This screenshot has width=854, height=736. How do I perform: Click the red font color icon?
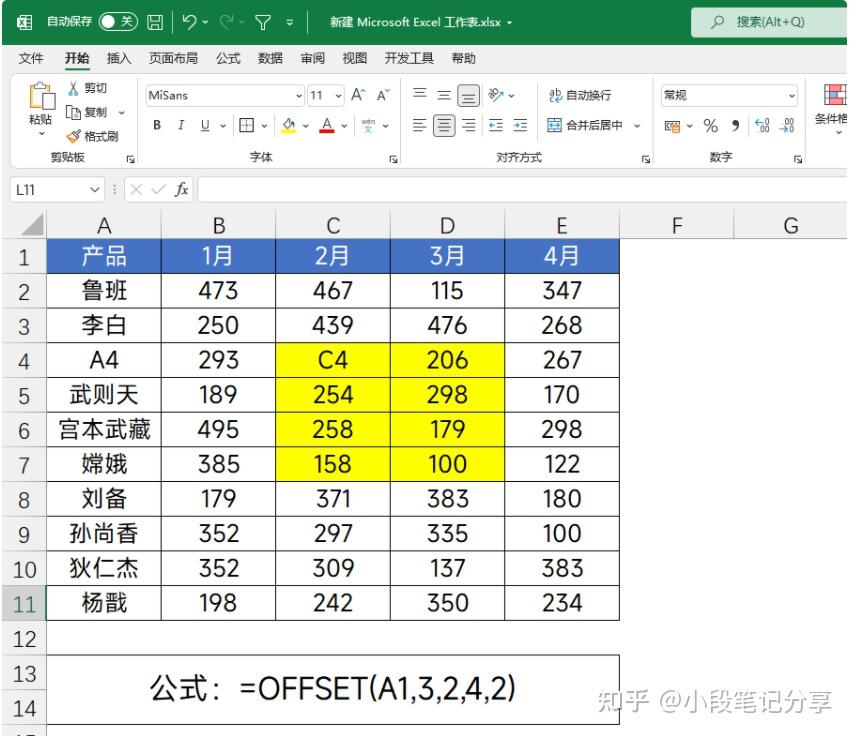(327, 126)
